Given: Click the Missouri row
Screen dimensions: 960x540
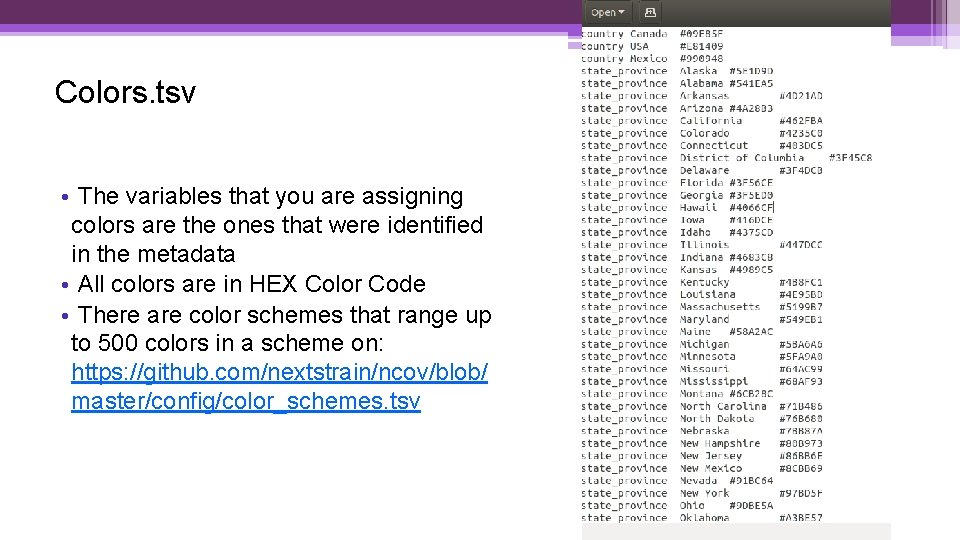Looking at the screenshot, I should (x=702, y=369).
